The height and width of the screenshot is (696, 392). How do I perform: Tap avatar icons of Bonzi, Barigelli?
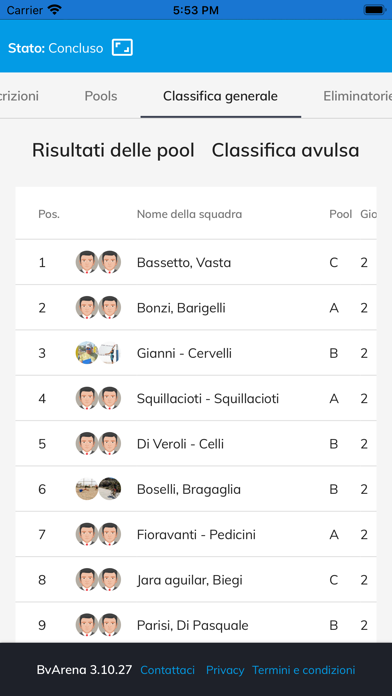(98, 308)
